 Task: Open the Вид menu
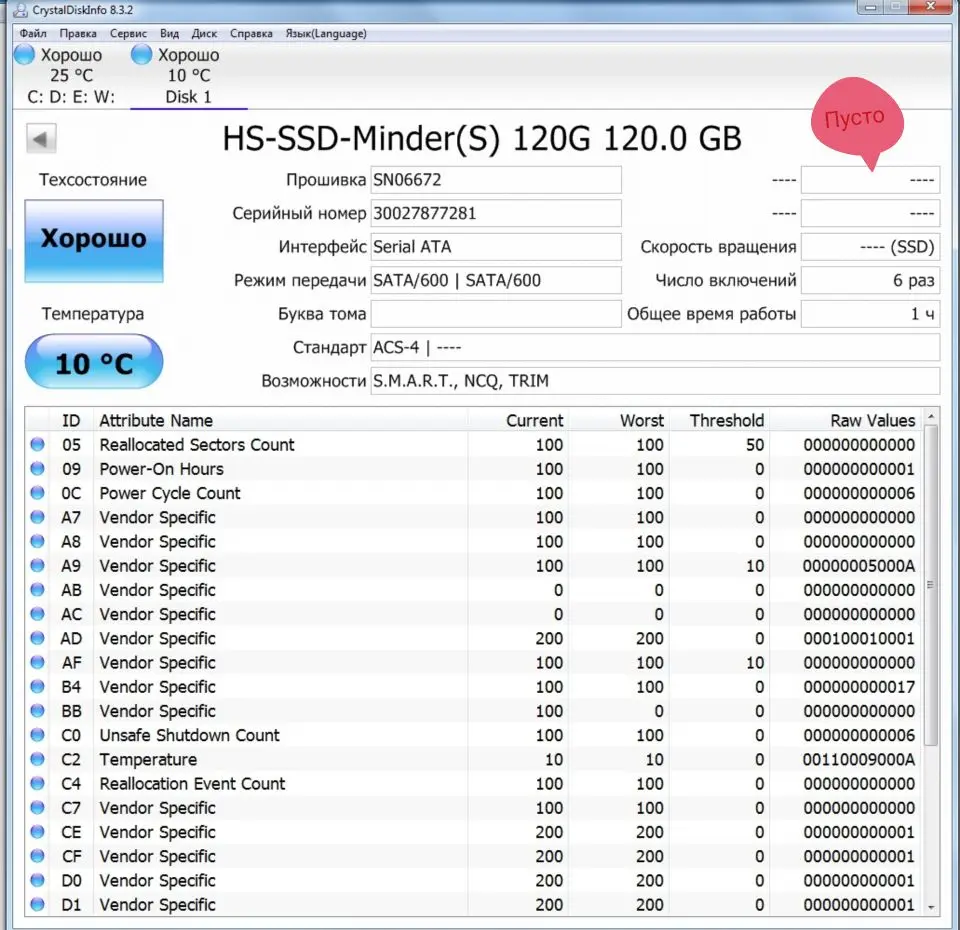[169, 33]
